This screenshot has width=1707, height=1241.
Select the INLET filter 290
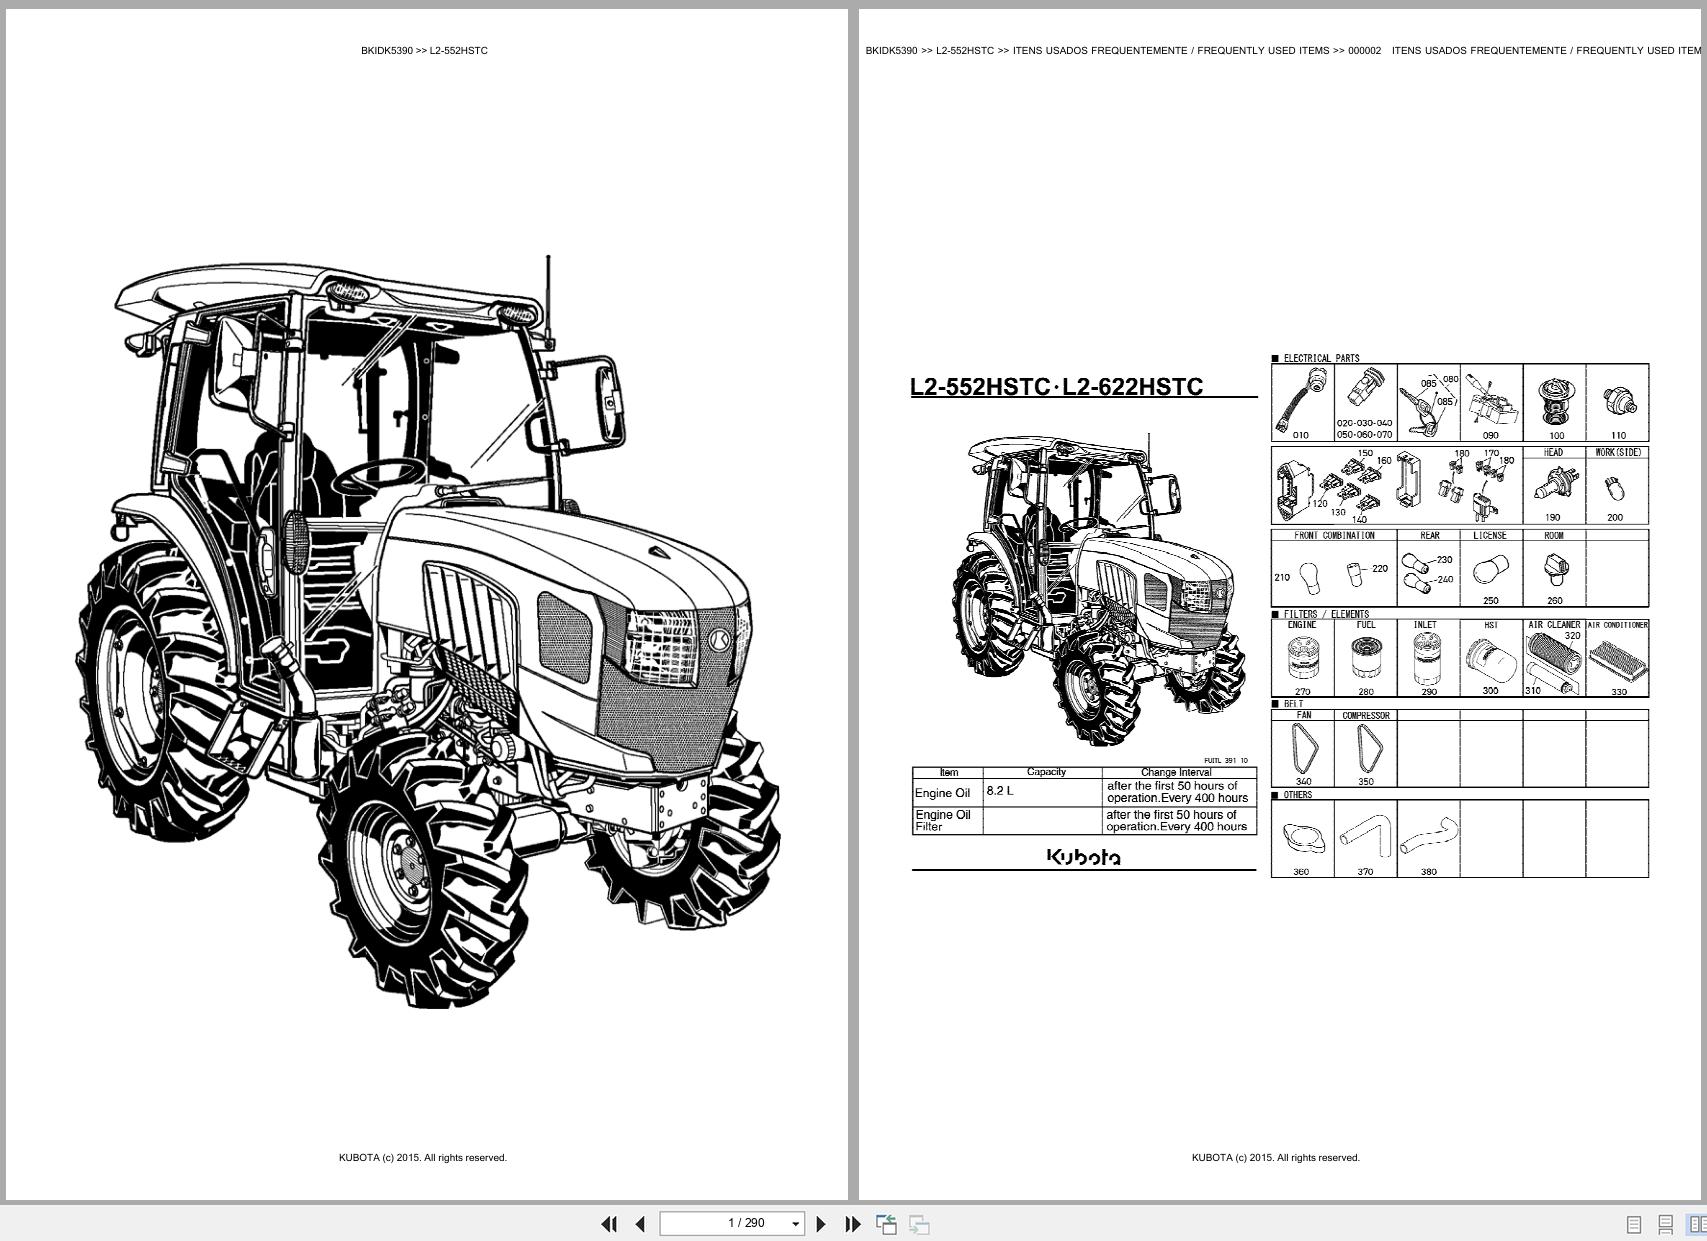[1428, 659]
